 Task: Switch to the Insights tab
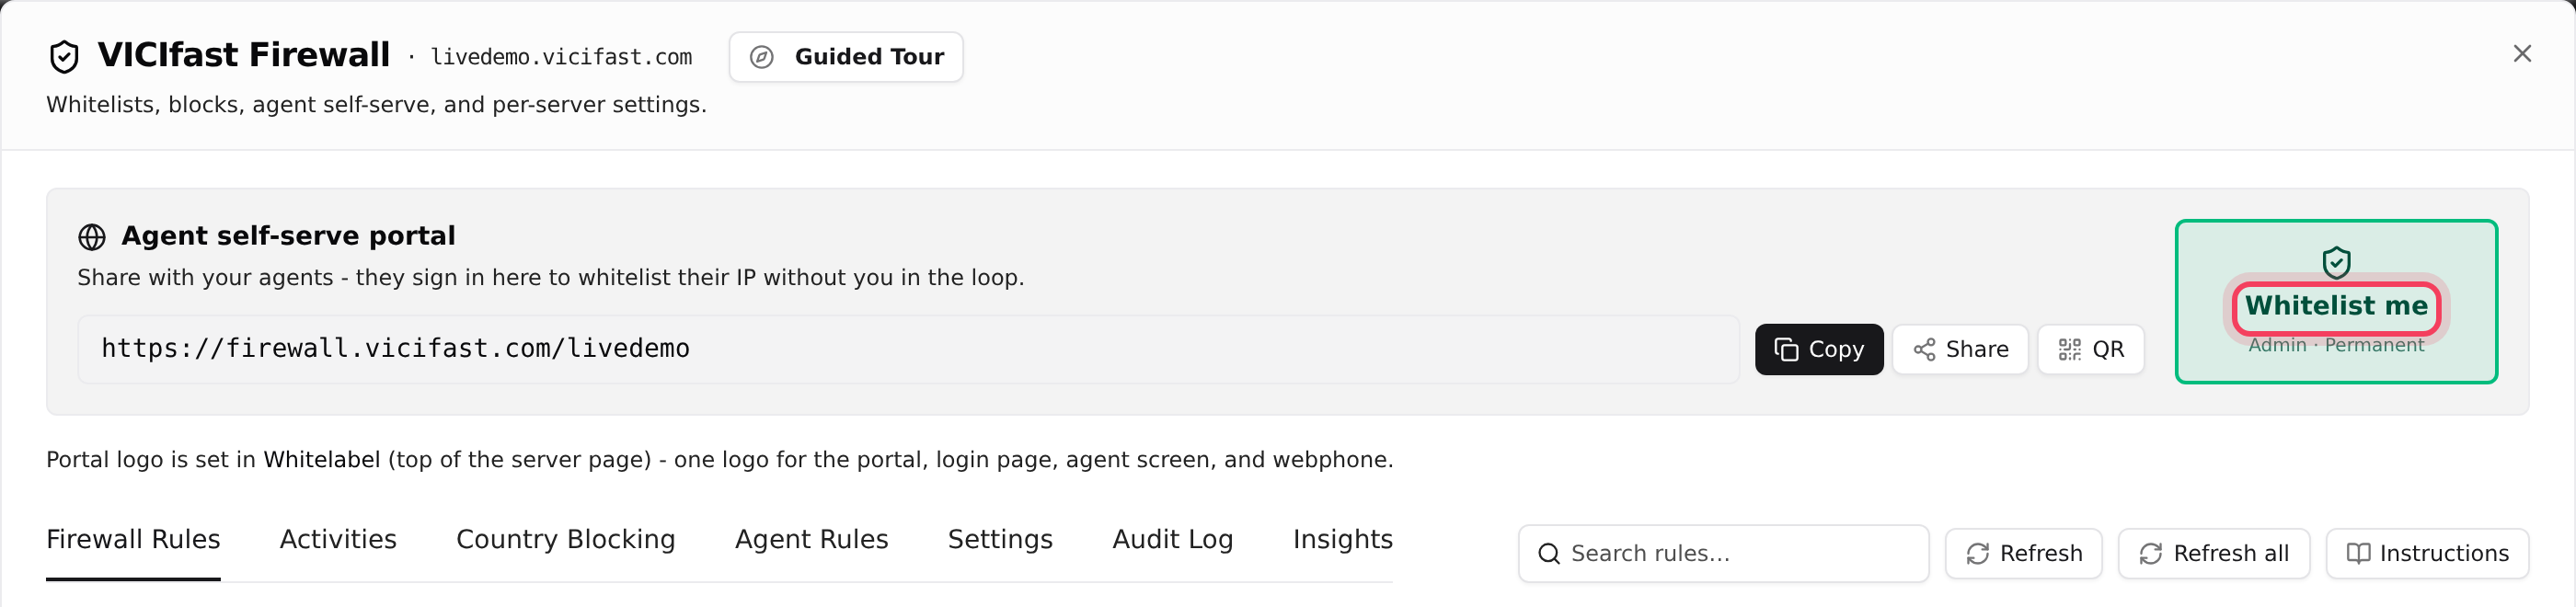pos(1342,540)
